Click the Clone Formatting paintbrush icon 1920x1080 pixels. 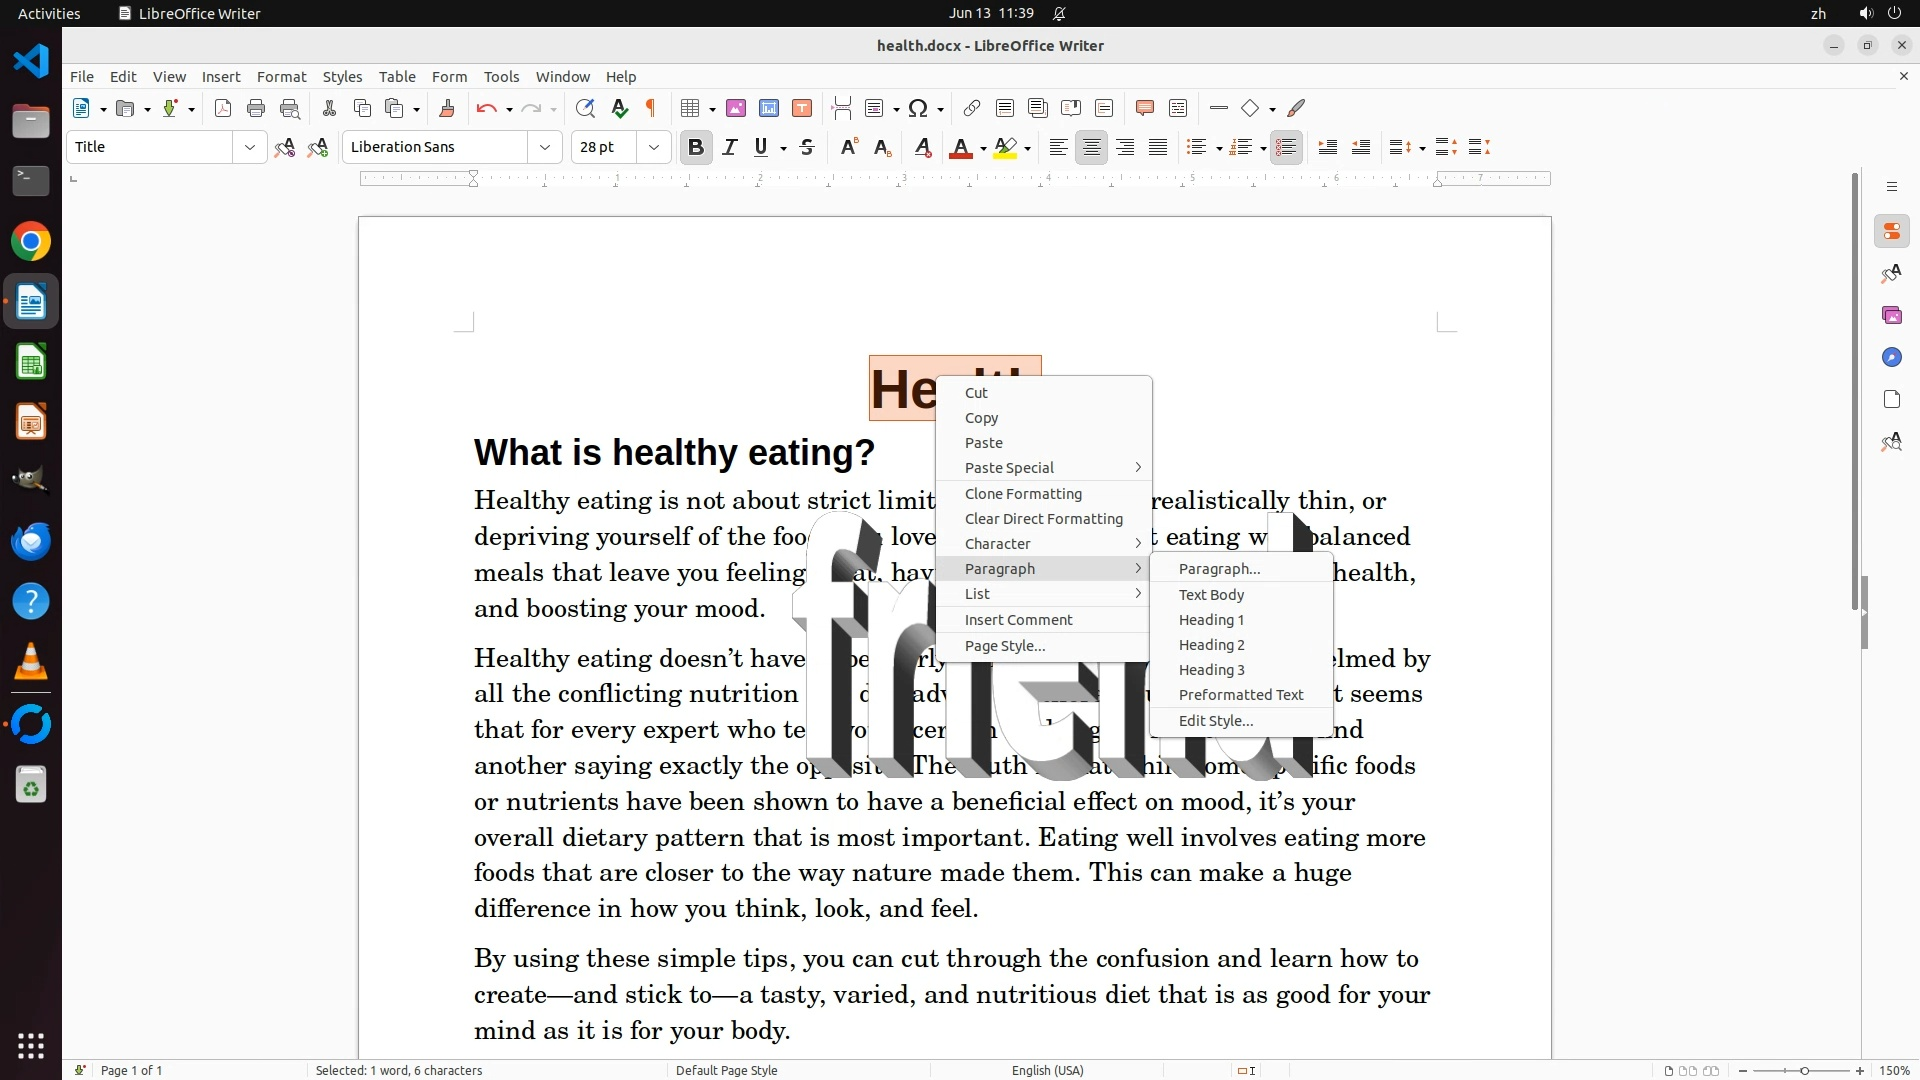[x=447, y=109]
